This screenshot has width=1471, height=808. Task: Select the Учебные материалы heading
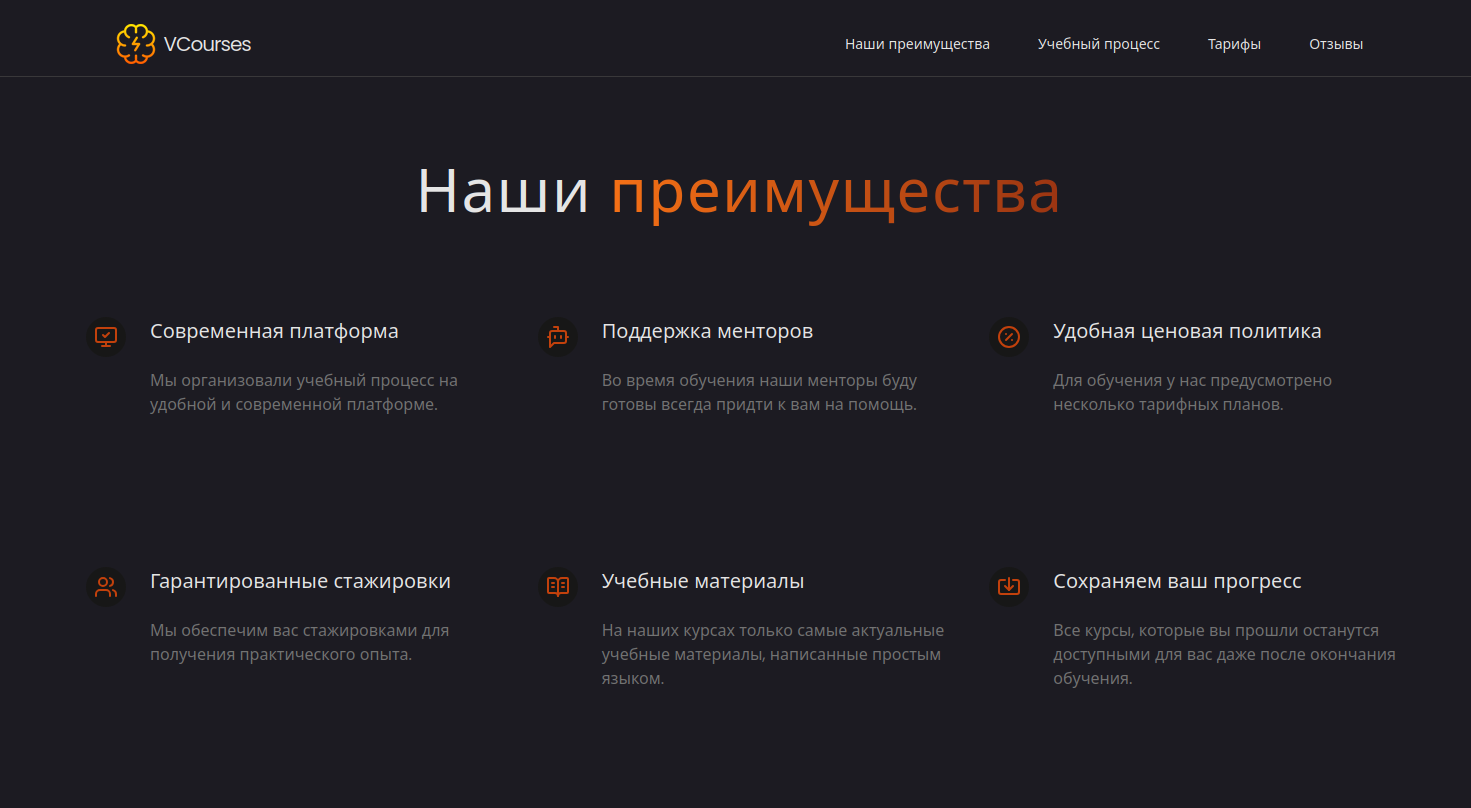(703, 581)
